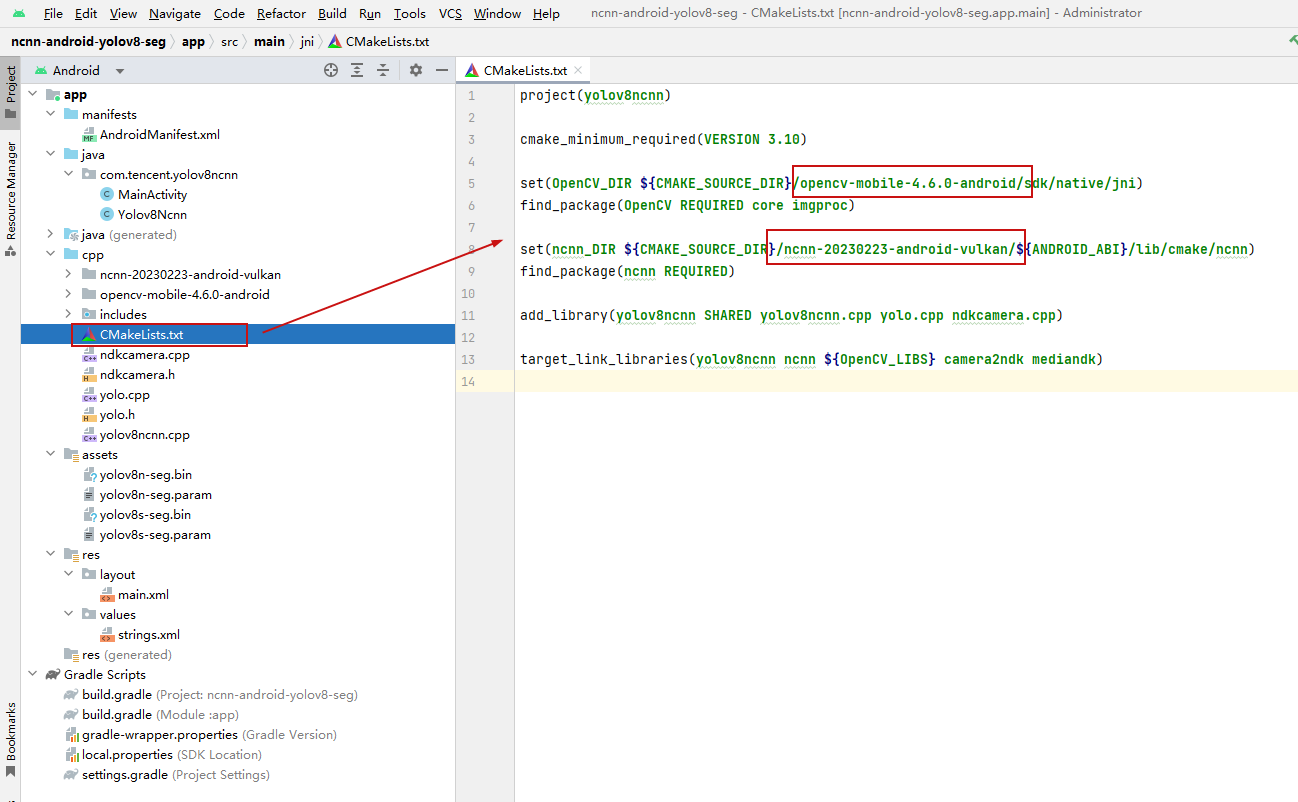Click the main breadcrumb segment
This screenshot has width=1298, height=802.
click(x=269, y=42)
